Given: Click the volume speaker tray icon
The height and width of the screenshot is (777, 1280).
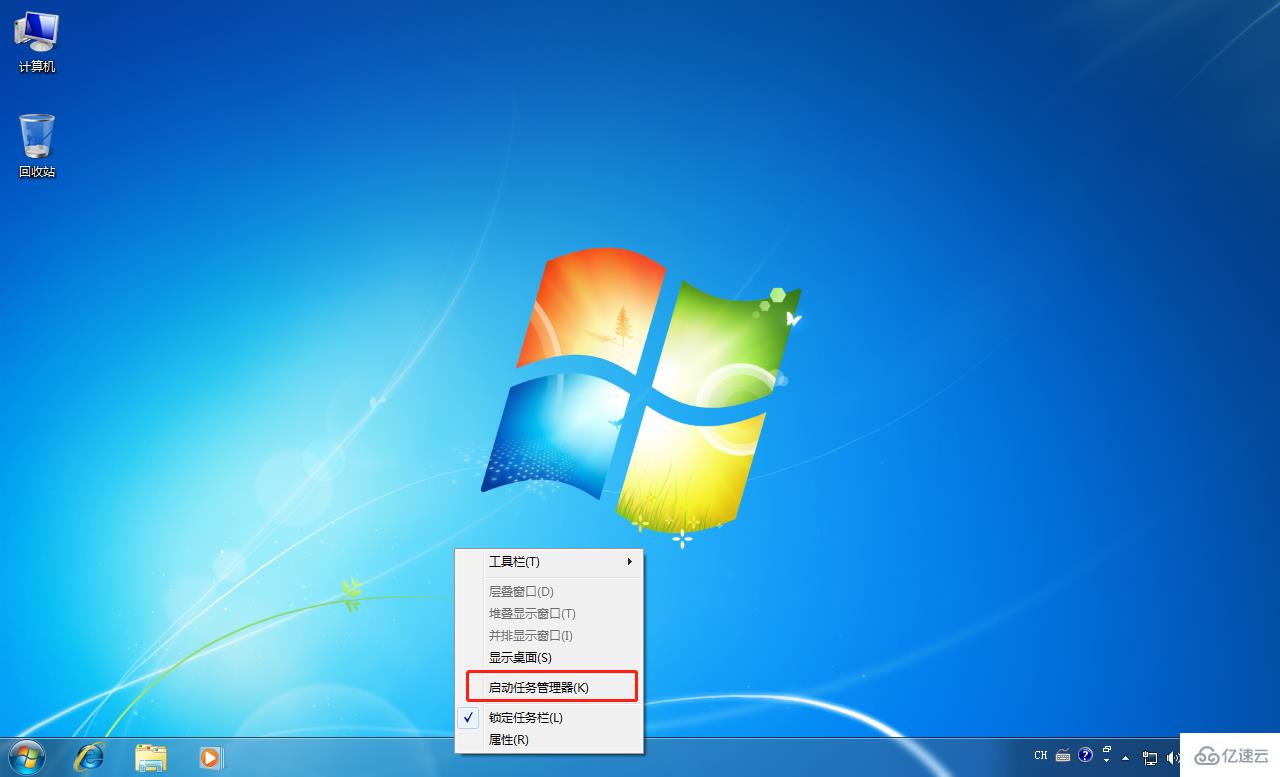Looking at the screenshot, I should point(1172,758).
